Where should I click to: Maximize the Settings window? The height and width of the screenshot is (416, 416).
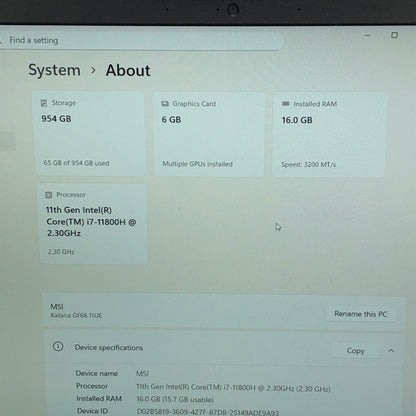point(394,35)
